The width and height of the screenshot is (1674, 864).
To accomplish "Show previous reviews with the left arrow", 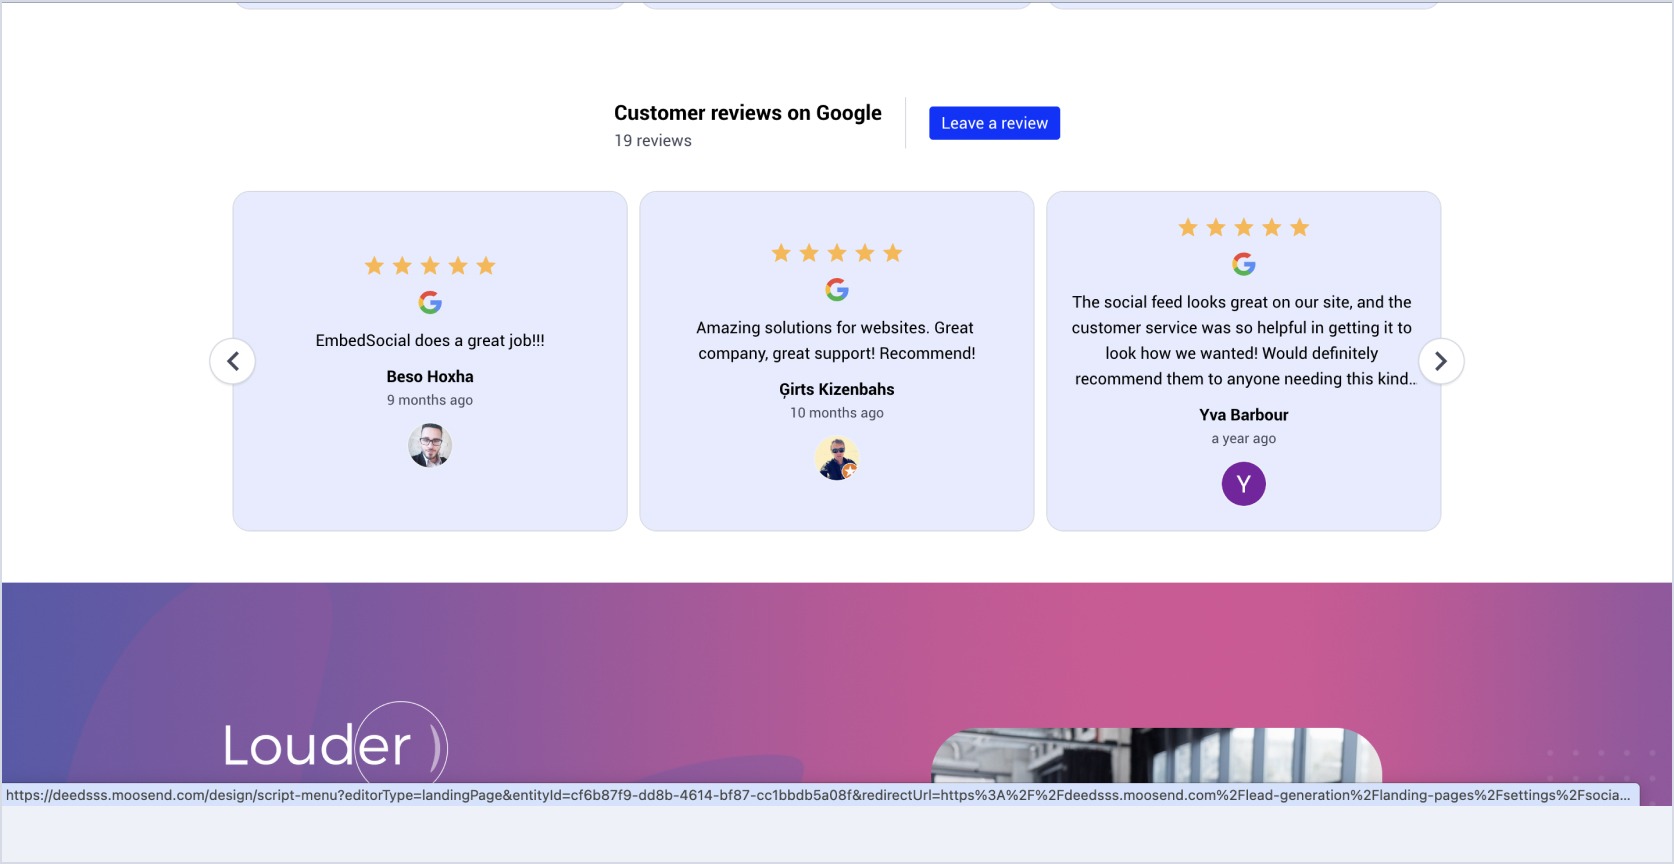I will [x=232, y=361].
